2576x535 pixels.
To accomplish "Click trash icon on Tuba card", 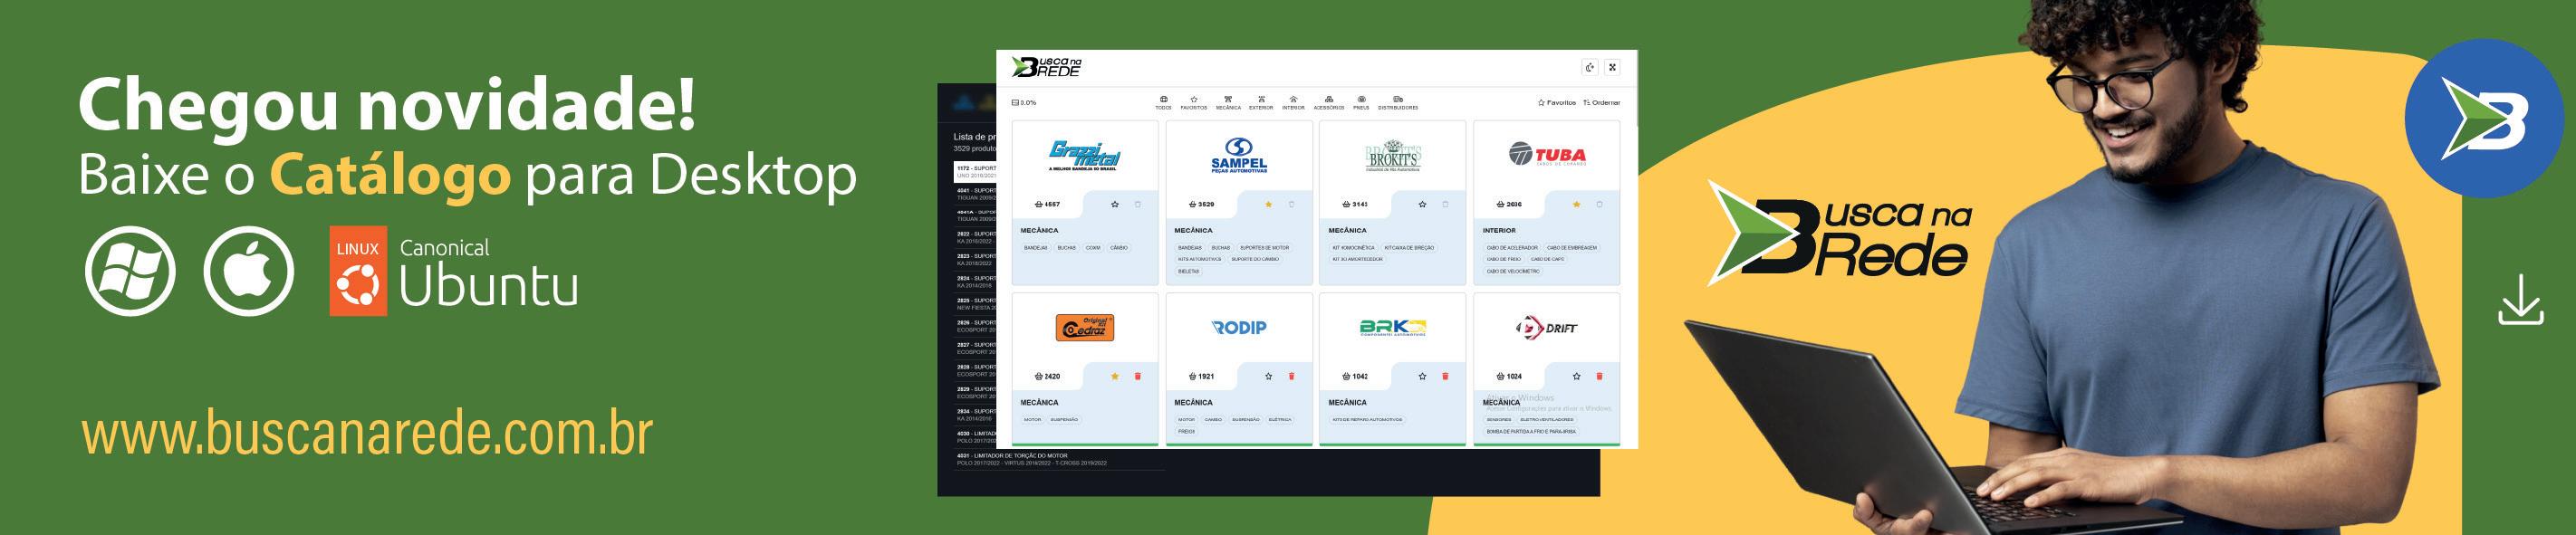I will coord(1599,204).
